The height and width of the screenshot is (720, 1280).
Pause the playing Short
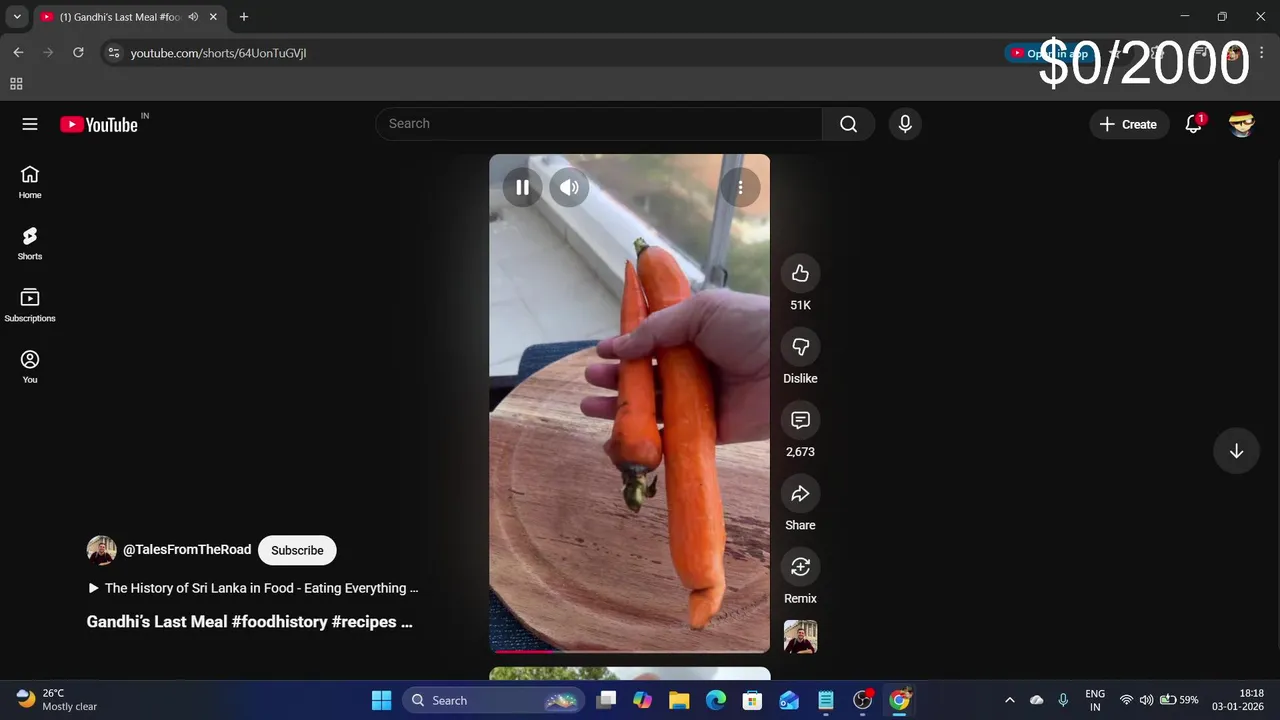522,187
